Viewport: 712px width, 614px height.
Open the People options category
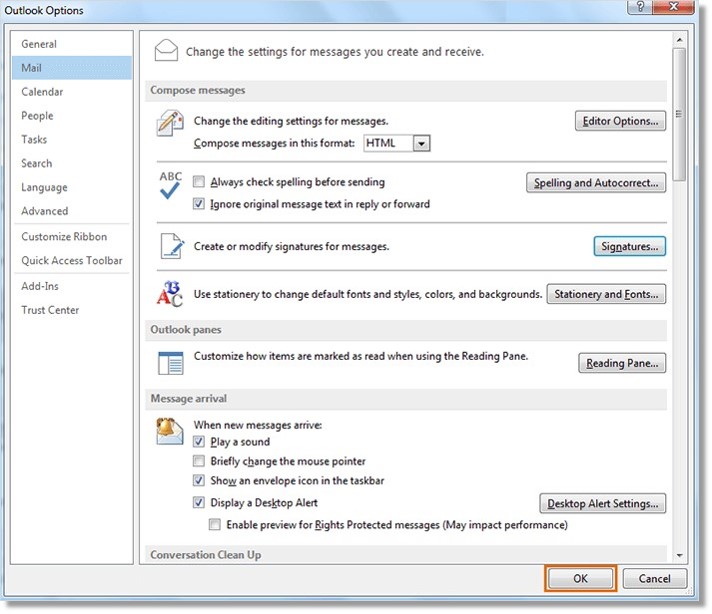[72, 115]
